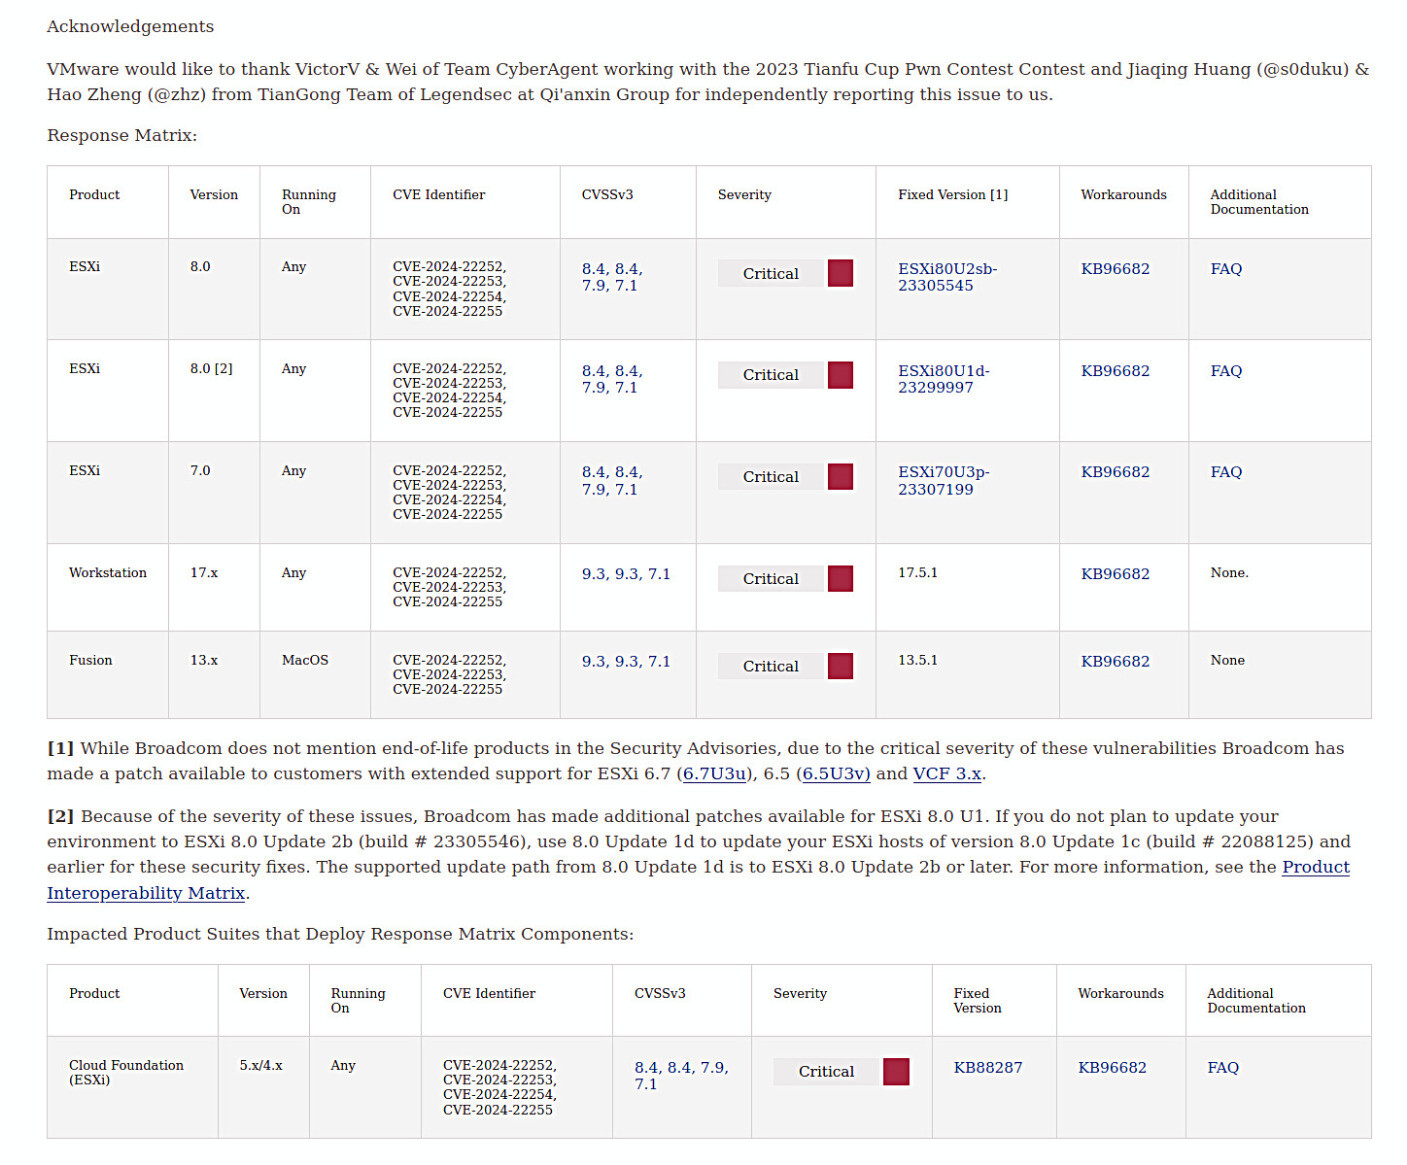Open KB96682 workaround for Workstation row
1407x1165 pixels.
(x=1115, y=574)
